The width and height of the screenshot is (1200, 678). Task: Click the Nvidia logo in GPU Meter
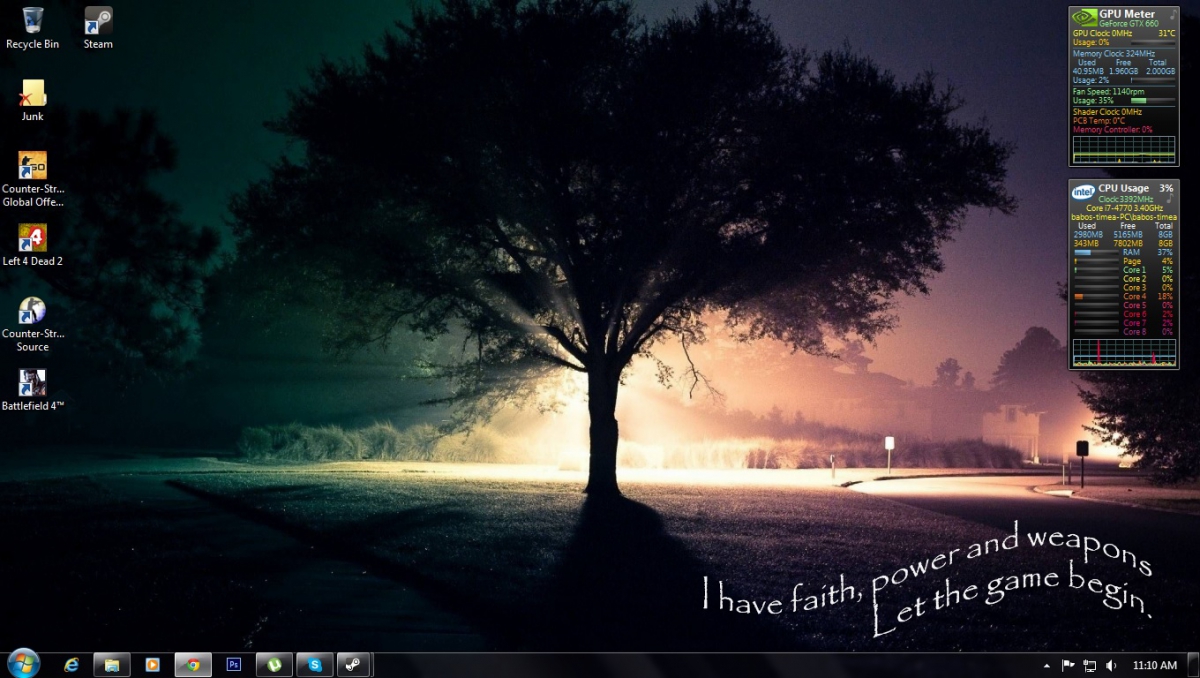(1083, 17)
